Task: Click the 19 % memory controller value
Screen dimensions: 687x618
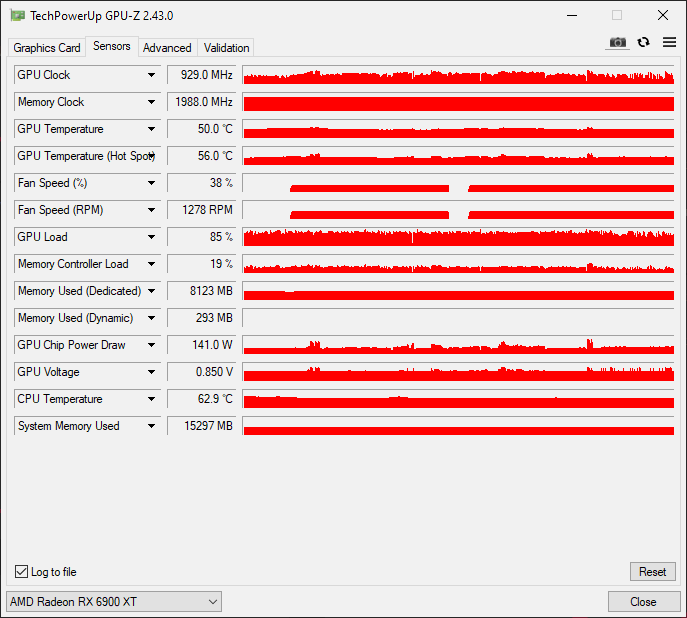Action: click(202, 264)
